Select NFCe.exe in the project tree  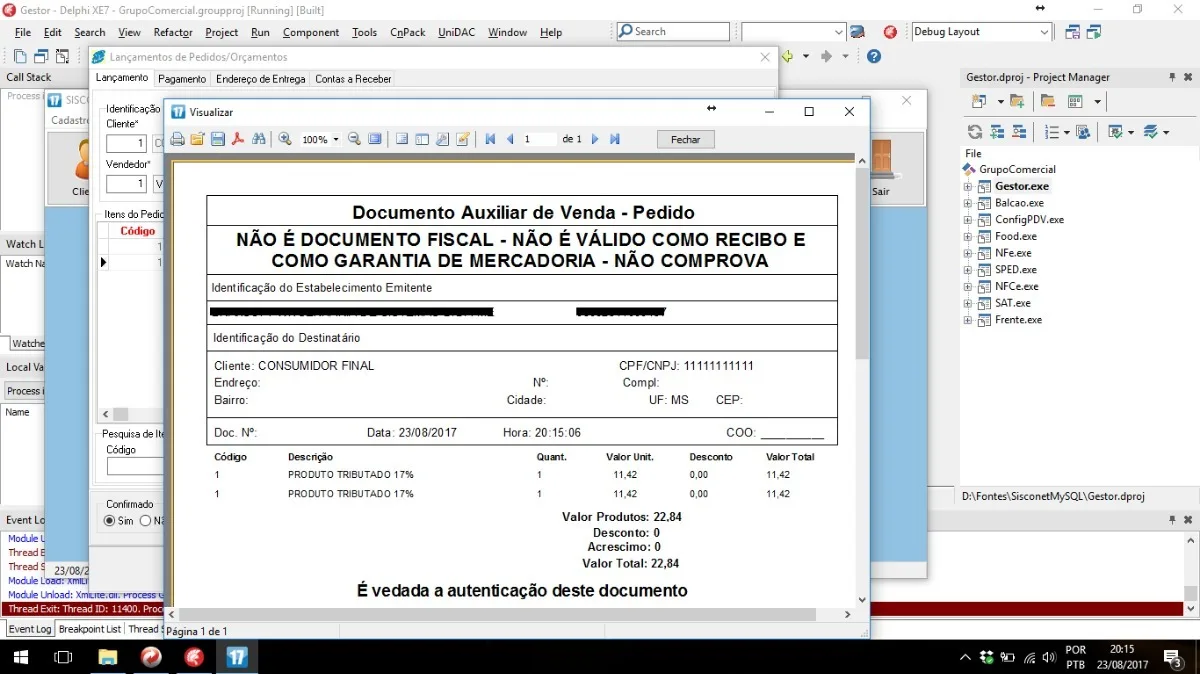coord(1016,287)
